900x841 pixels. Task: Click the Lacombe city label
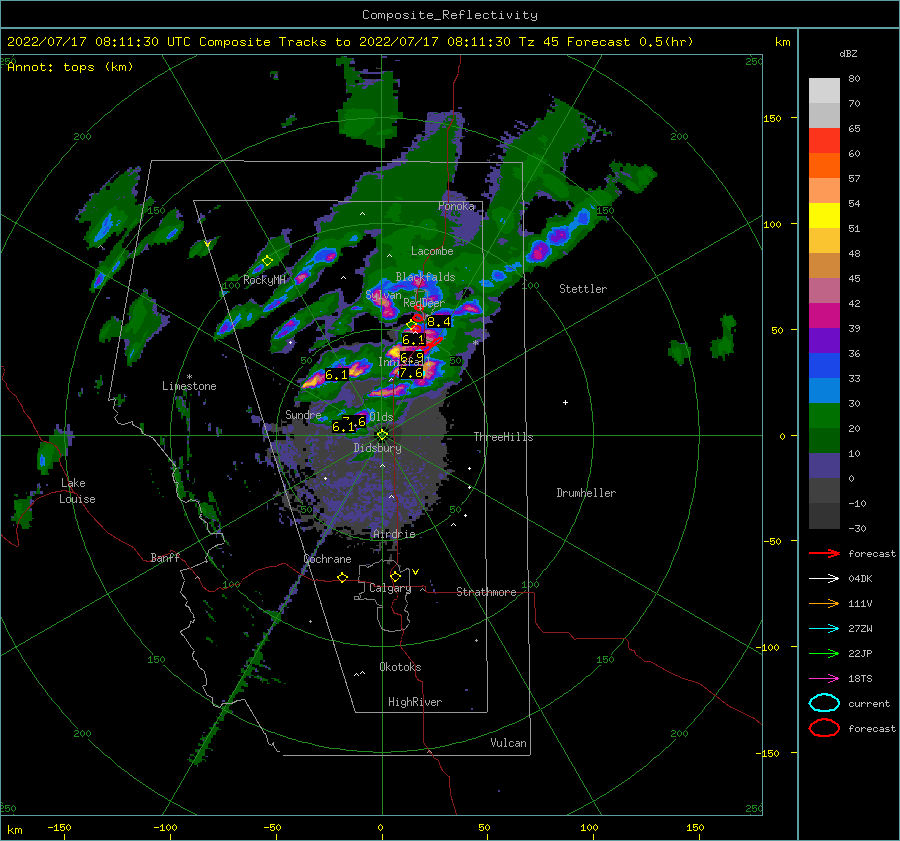click(x=432, y=251)
